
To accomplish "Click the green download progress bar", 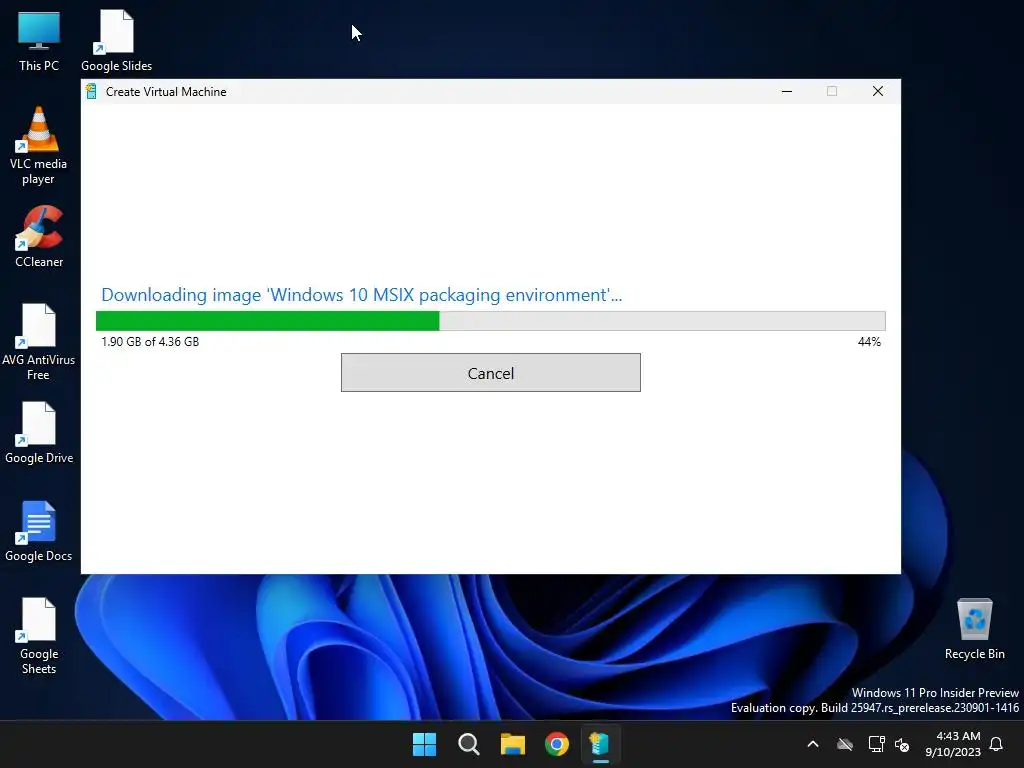I will [x=490, y=321].
